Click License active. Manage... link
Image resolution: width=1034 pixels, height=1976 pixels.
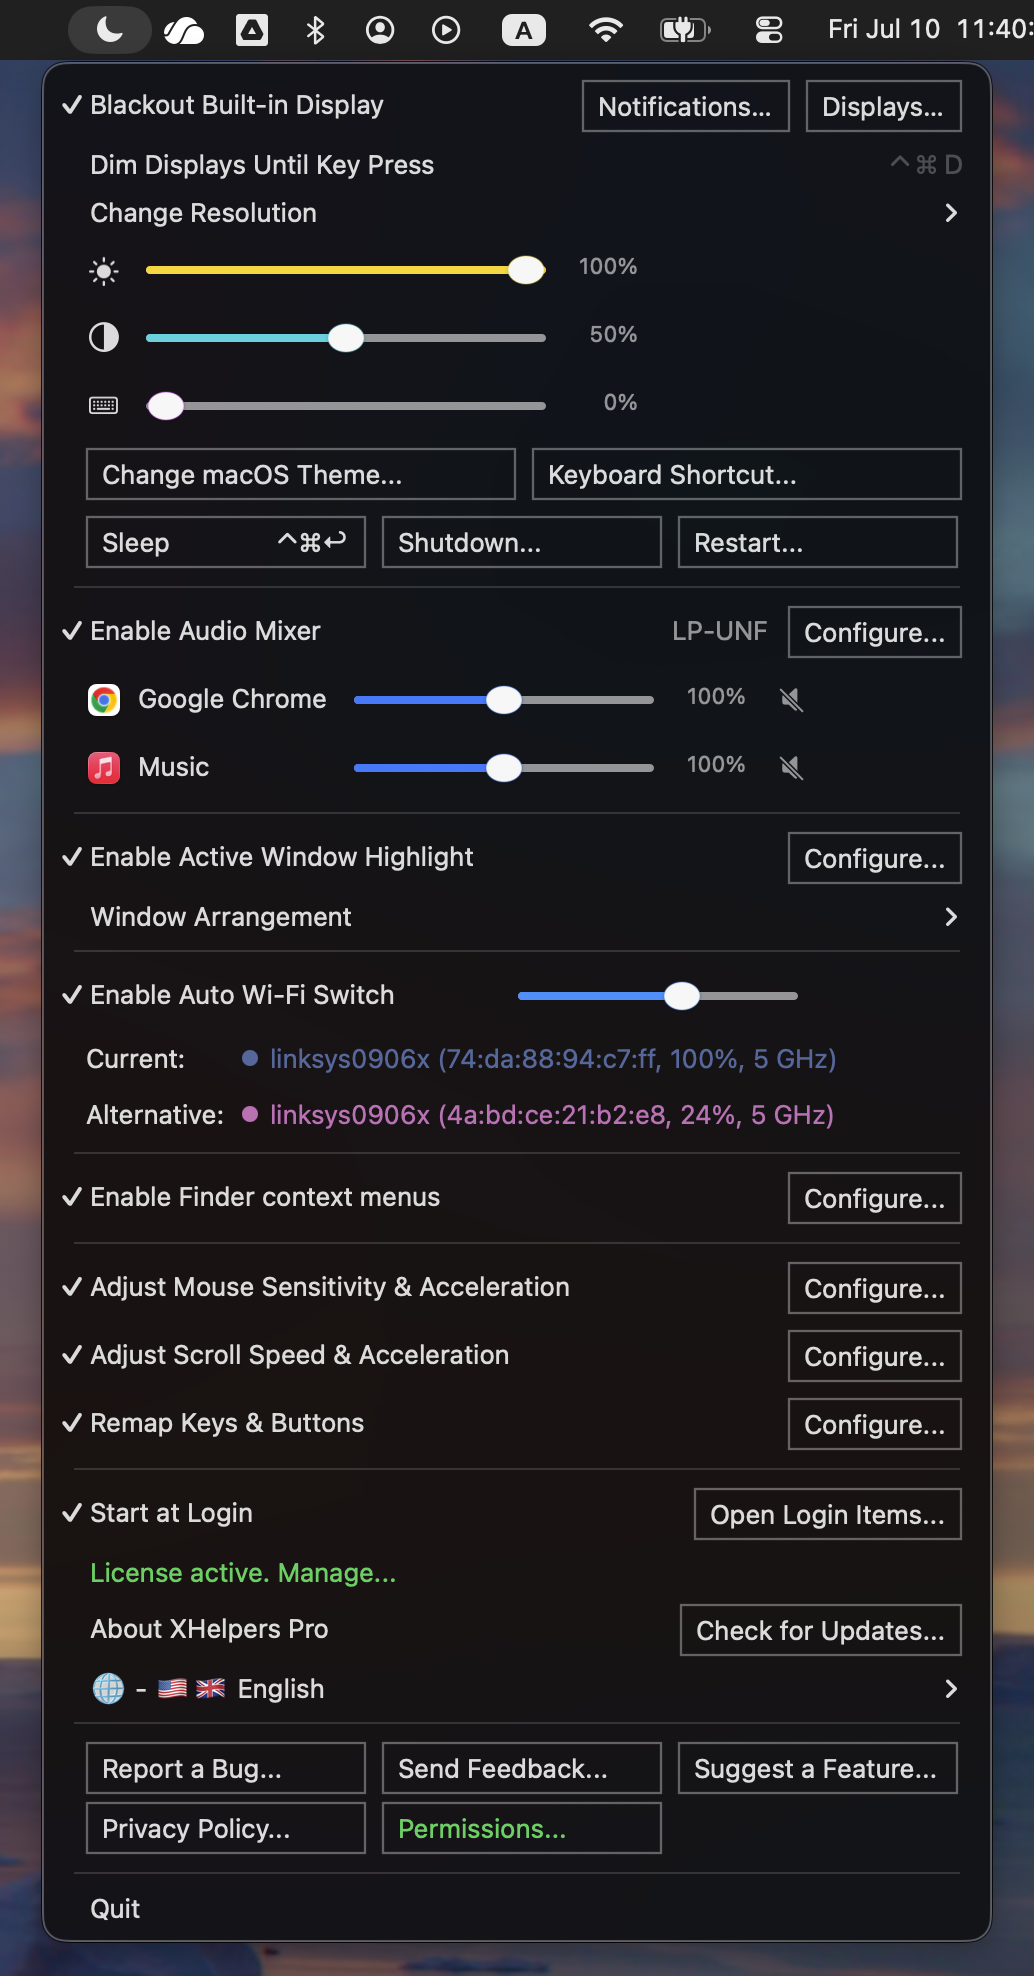(x=243, y=1573)
